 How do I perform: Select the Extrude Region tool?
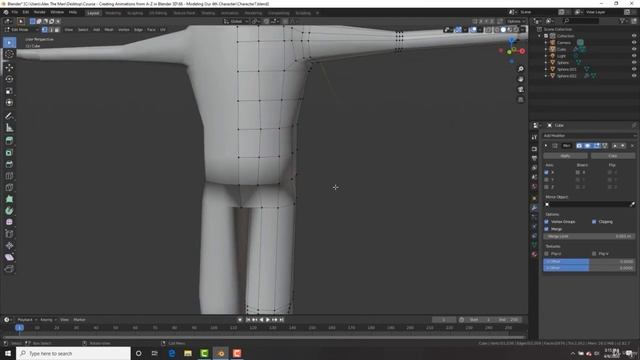coord(9,140)
